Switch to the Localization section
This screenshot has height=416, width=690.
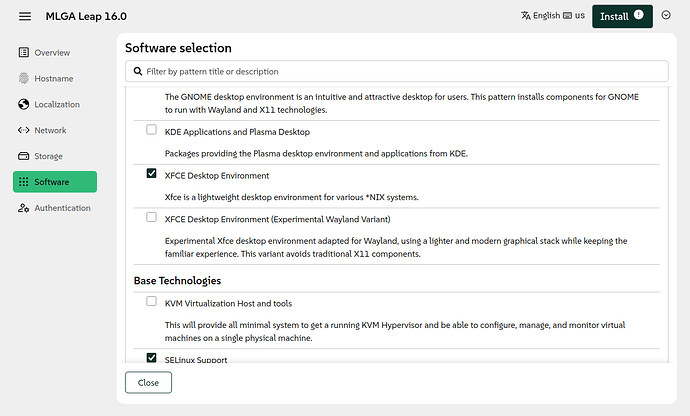pos(55,104)
